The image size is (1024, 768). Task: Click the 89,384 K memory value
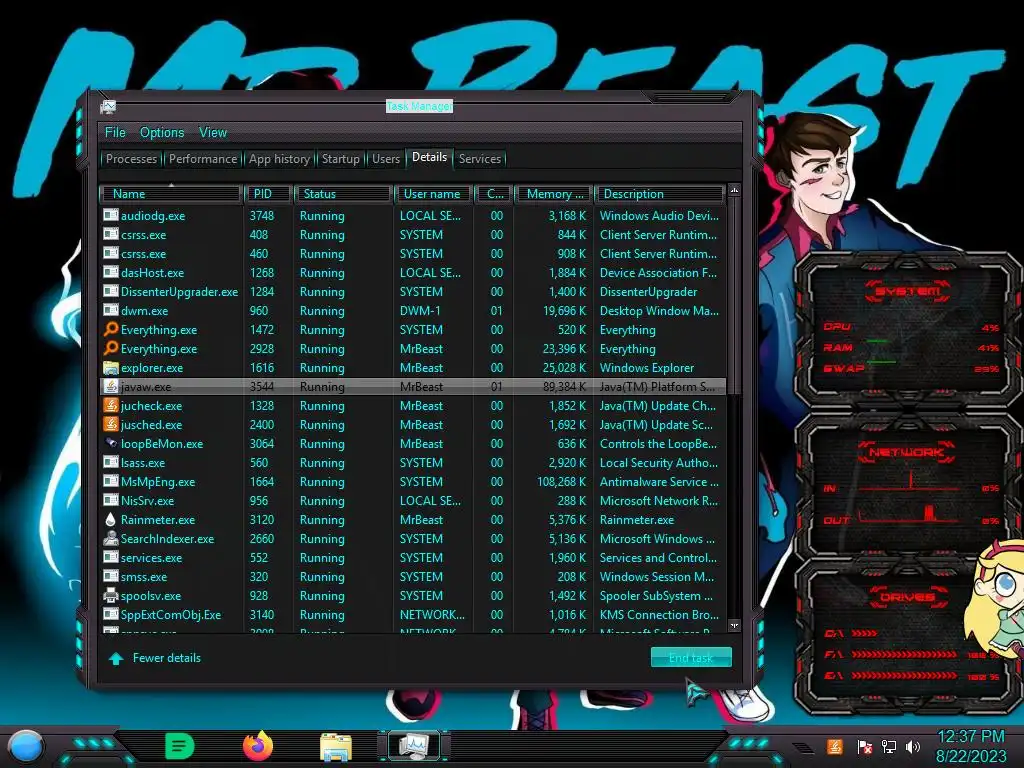tap(565, 386)
